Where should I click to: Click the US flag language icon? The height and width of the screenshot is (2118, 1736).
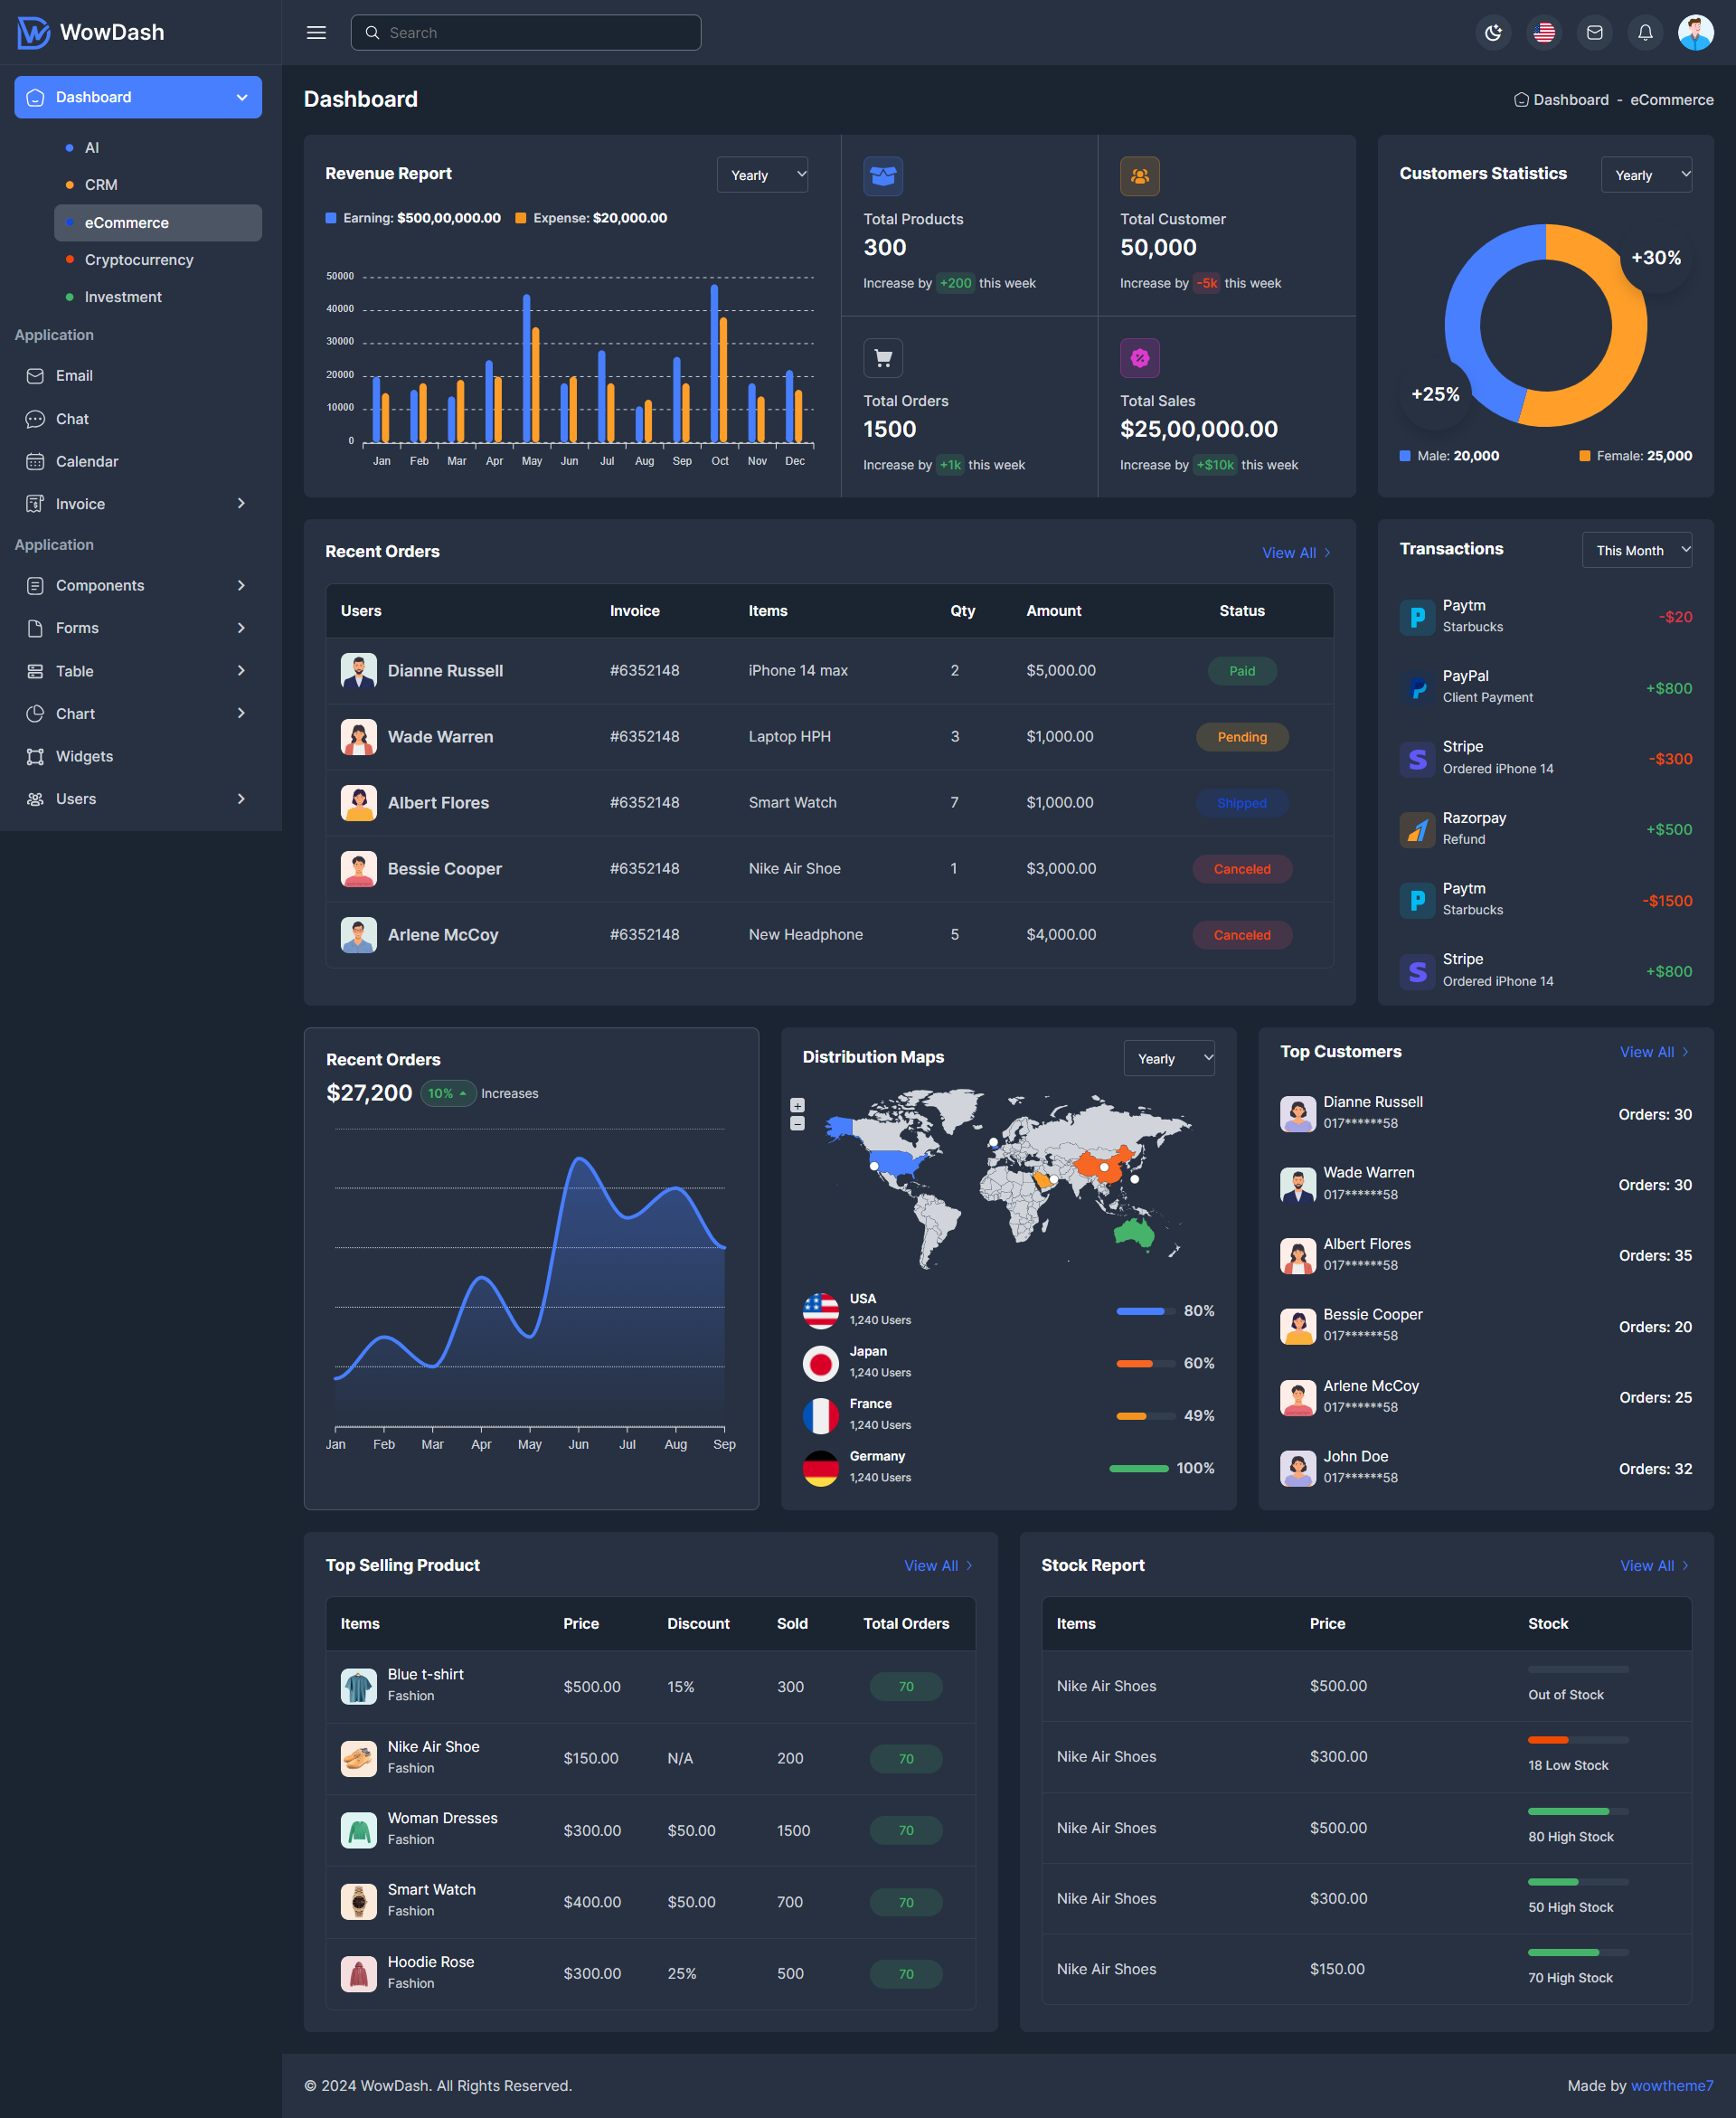[1544, 32]
